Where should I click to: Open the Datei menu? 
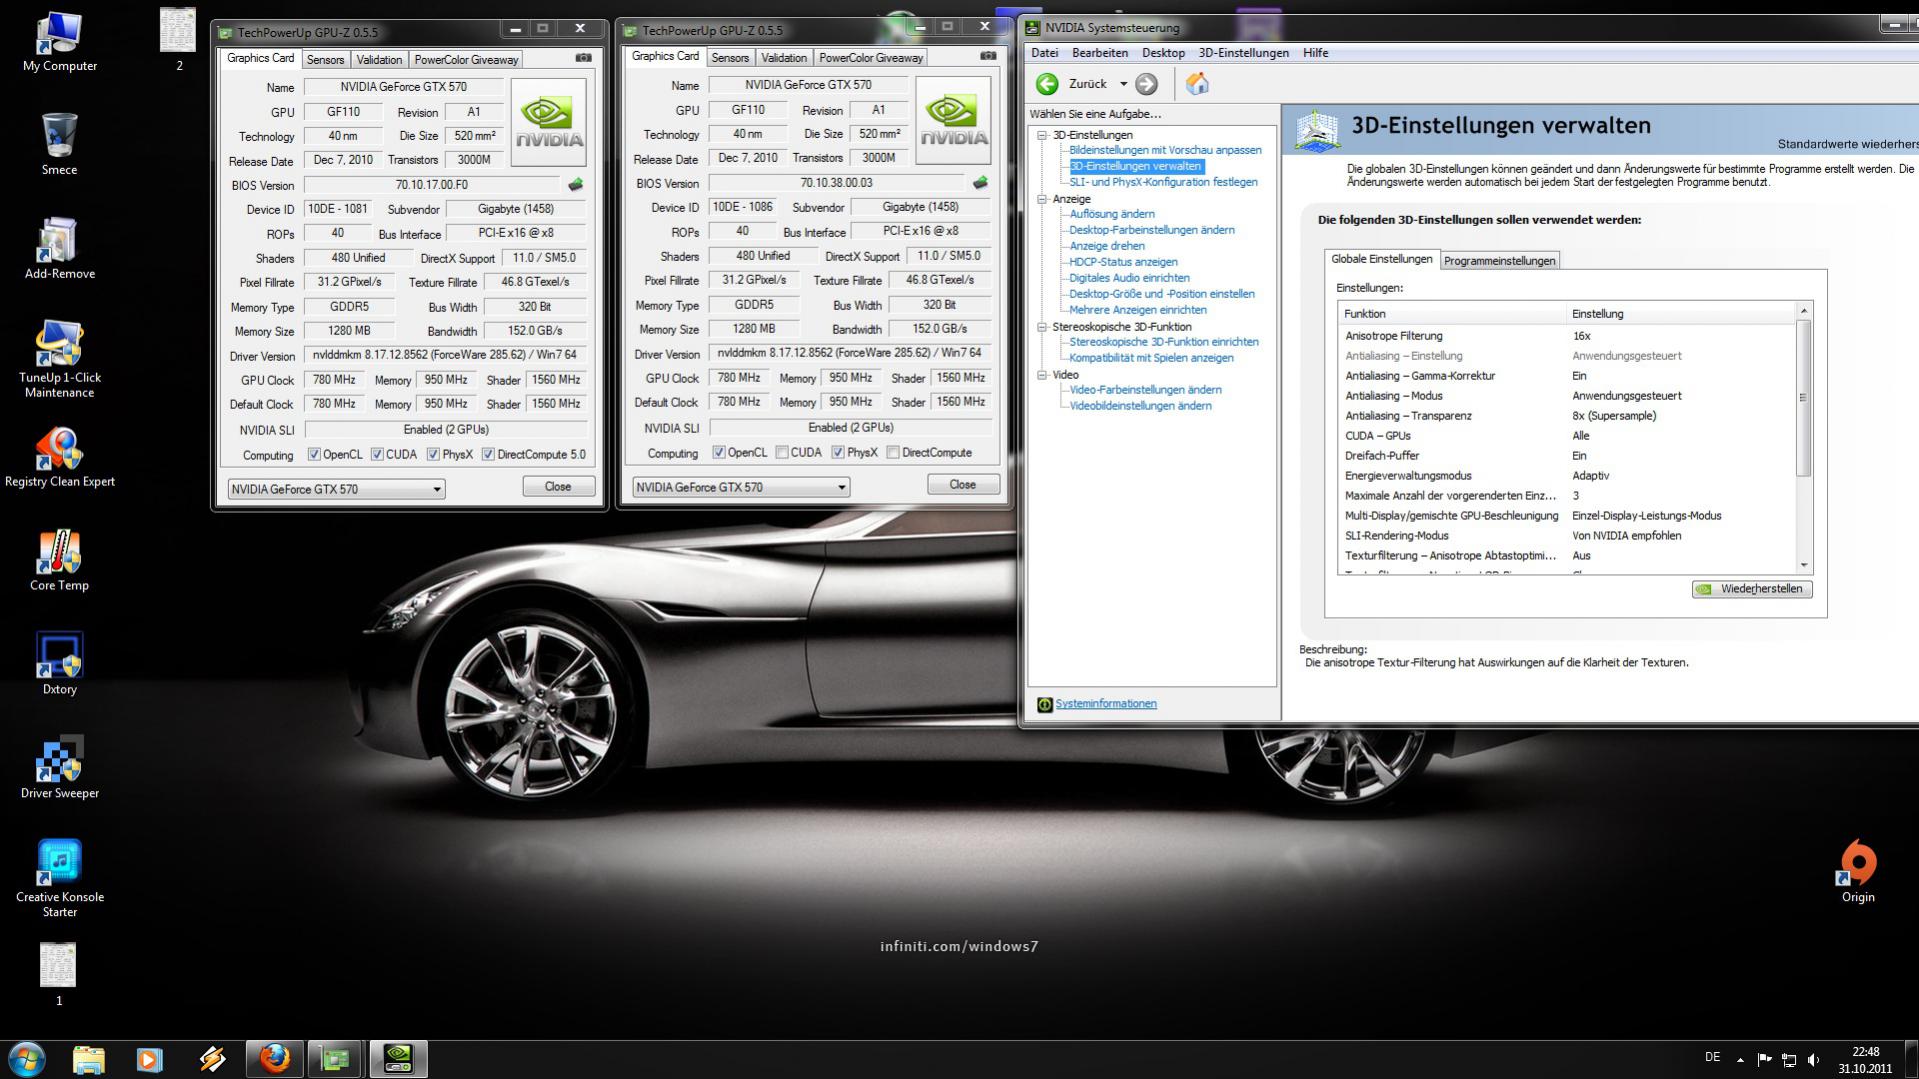[1044, 53]
